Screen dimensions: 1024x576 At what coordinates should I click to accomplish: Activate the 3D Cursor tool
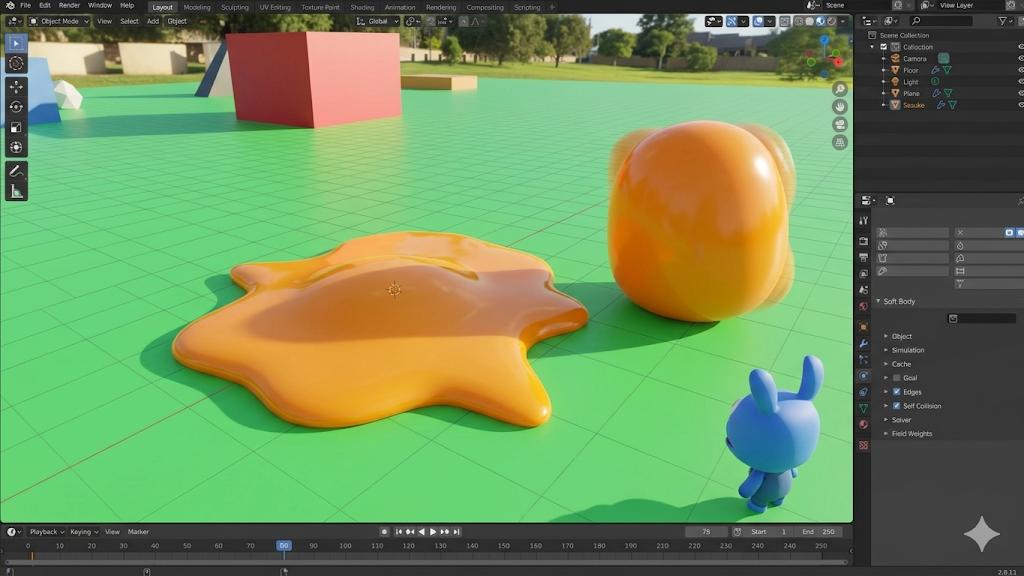pyautogui.click(x=16, y=63)
